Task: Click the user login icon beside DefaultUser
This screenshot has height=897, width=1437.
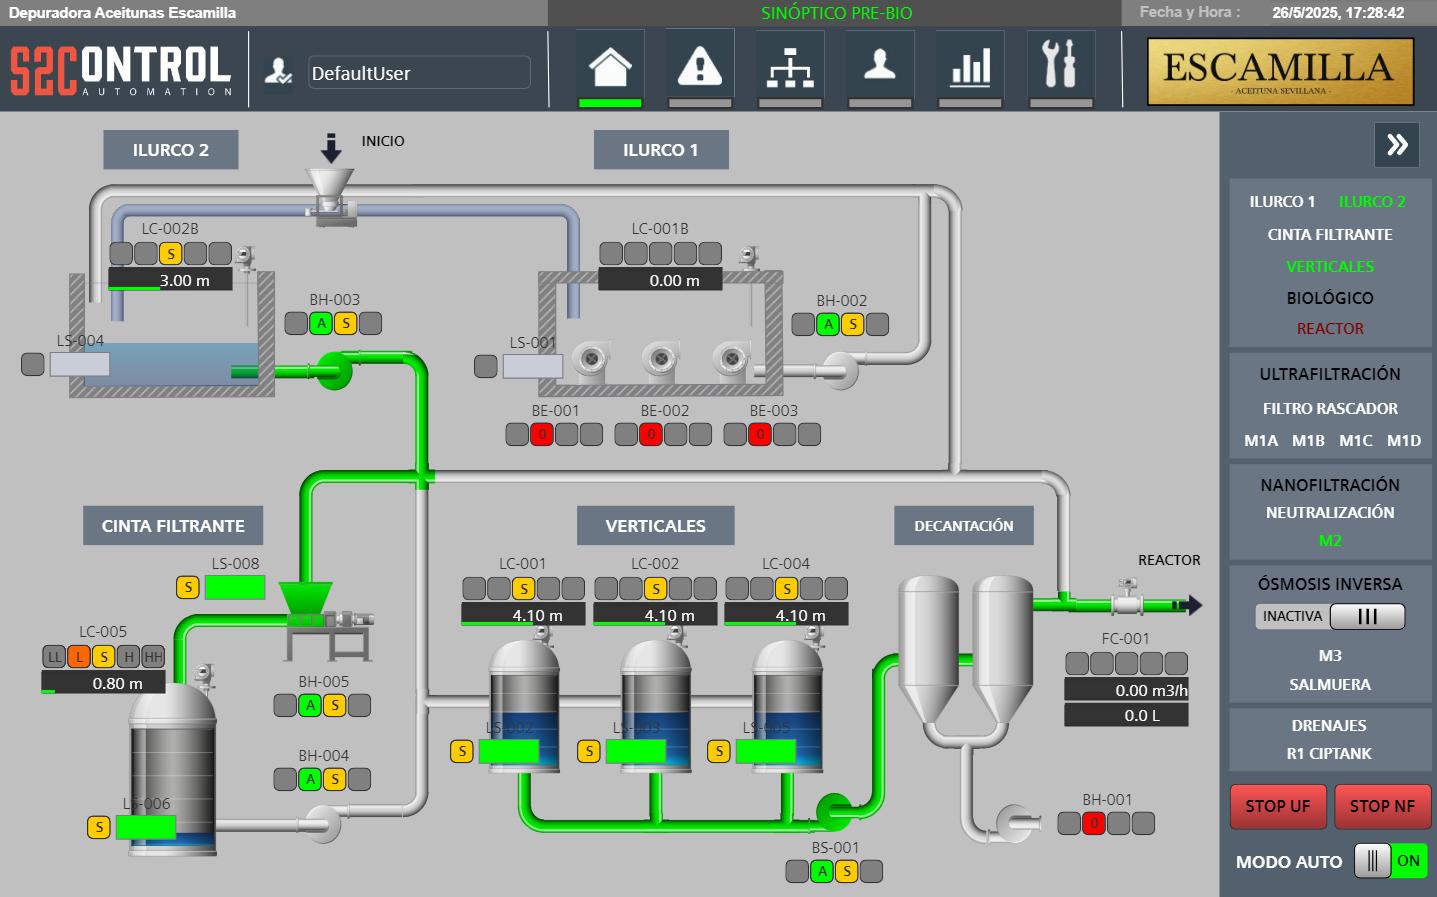Action: tap(277, 72)
